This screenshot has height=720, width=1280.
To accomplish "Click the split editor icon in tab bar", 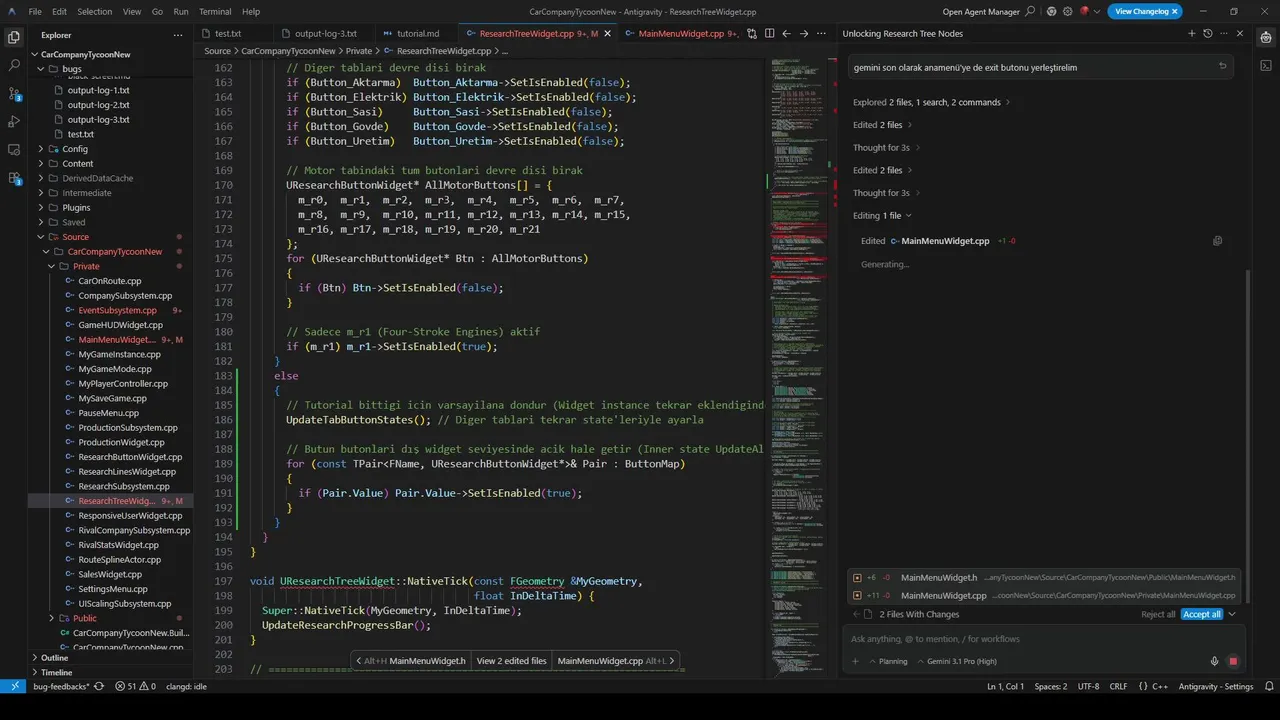I will (x=769, y=33).
